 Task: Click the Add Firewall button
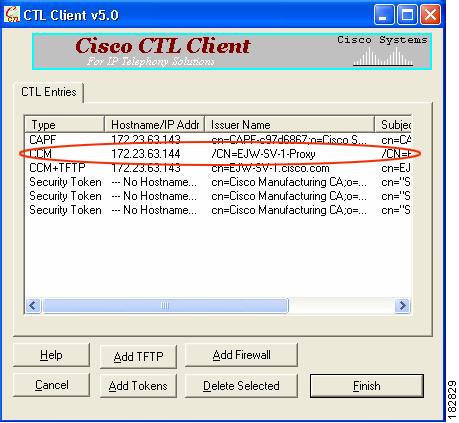pos(241,355)
